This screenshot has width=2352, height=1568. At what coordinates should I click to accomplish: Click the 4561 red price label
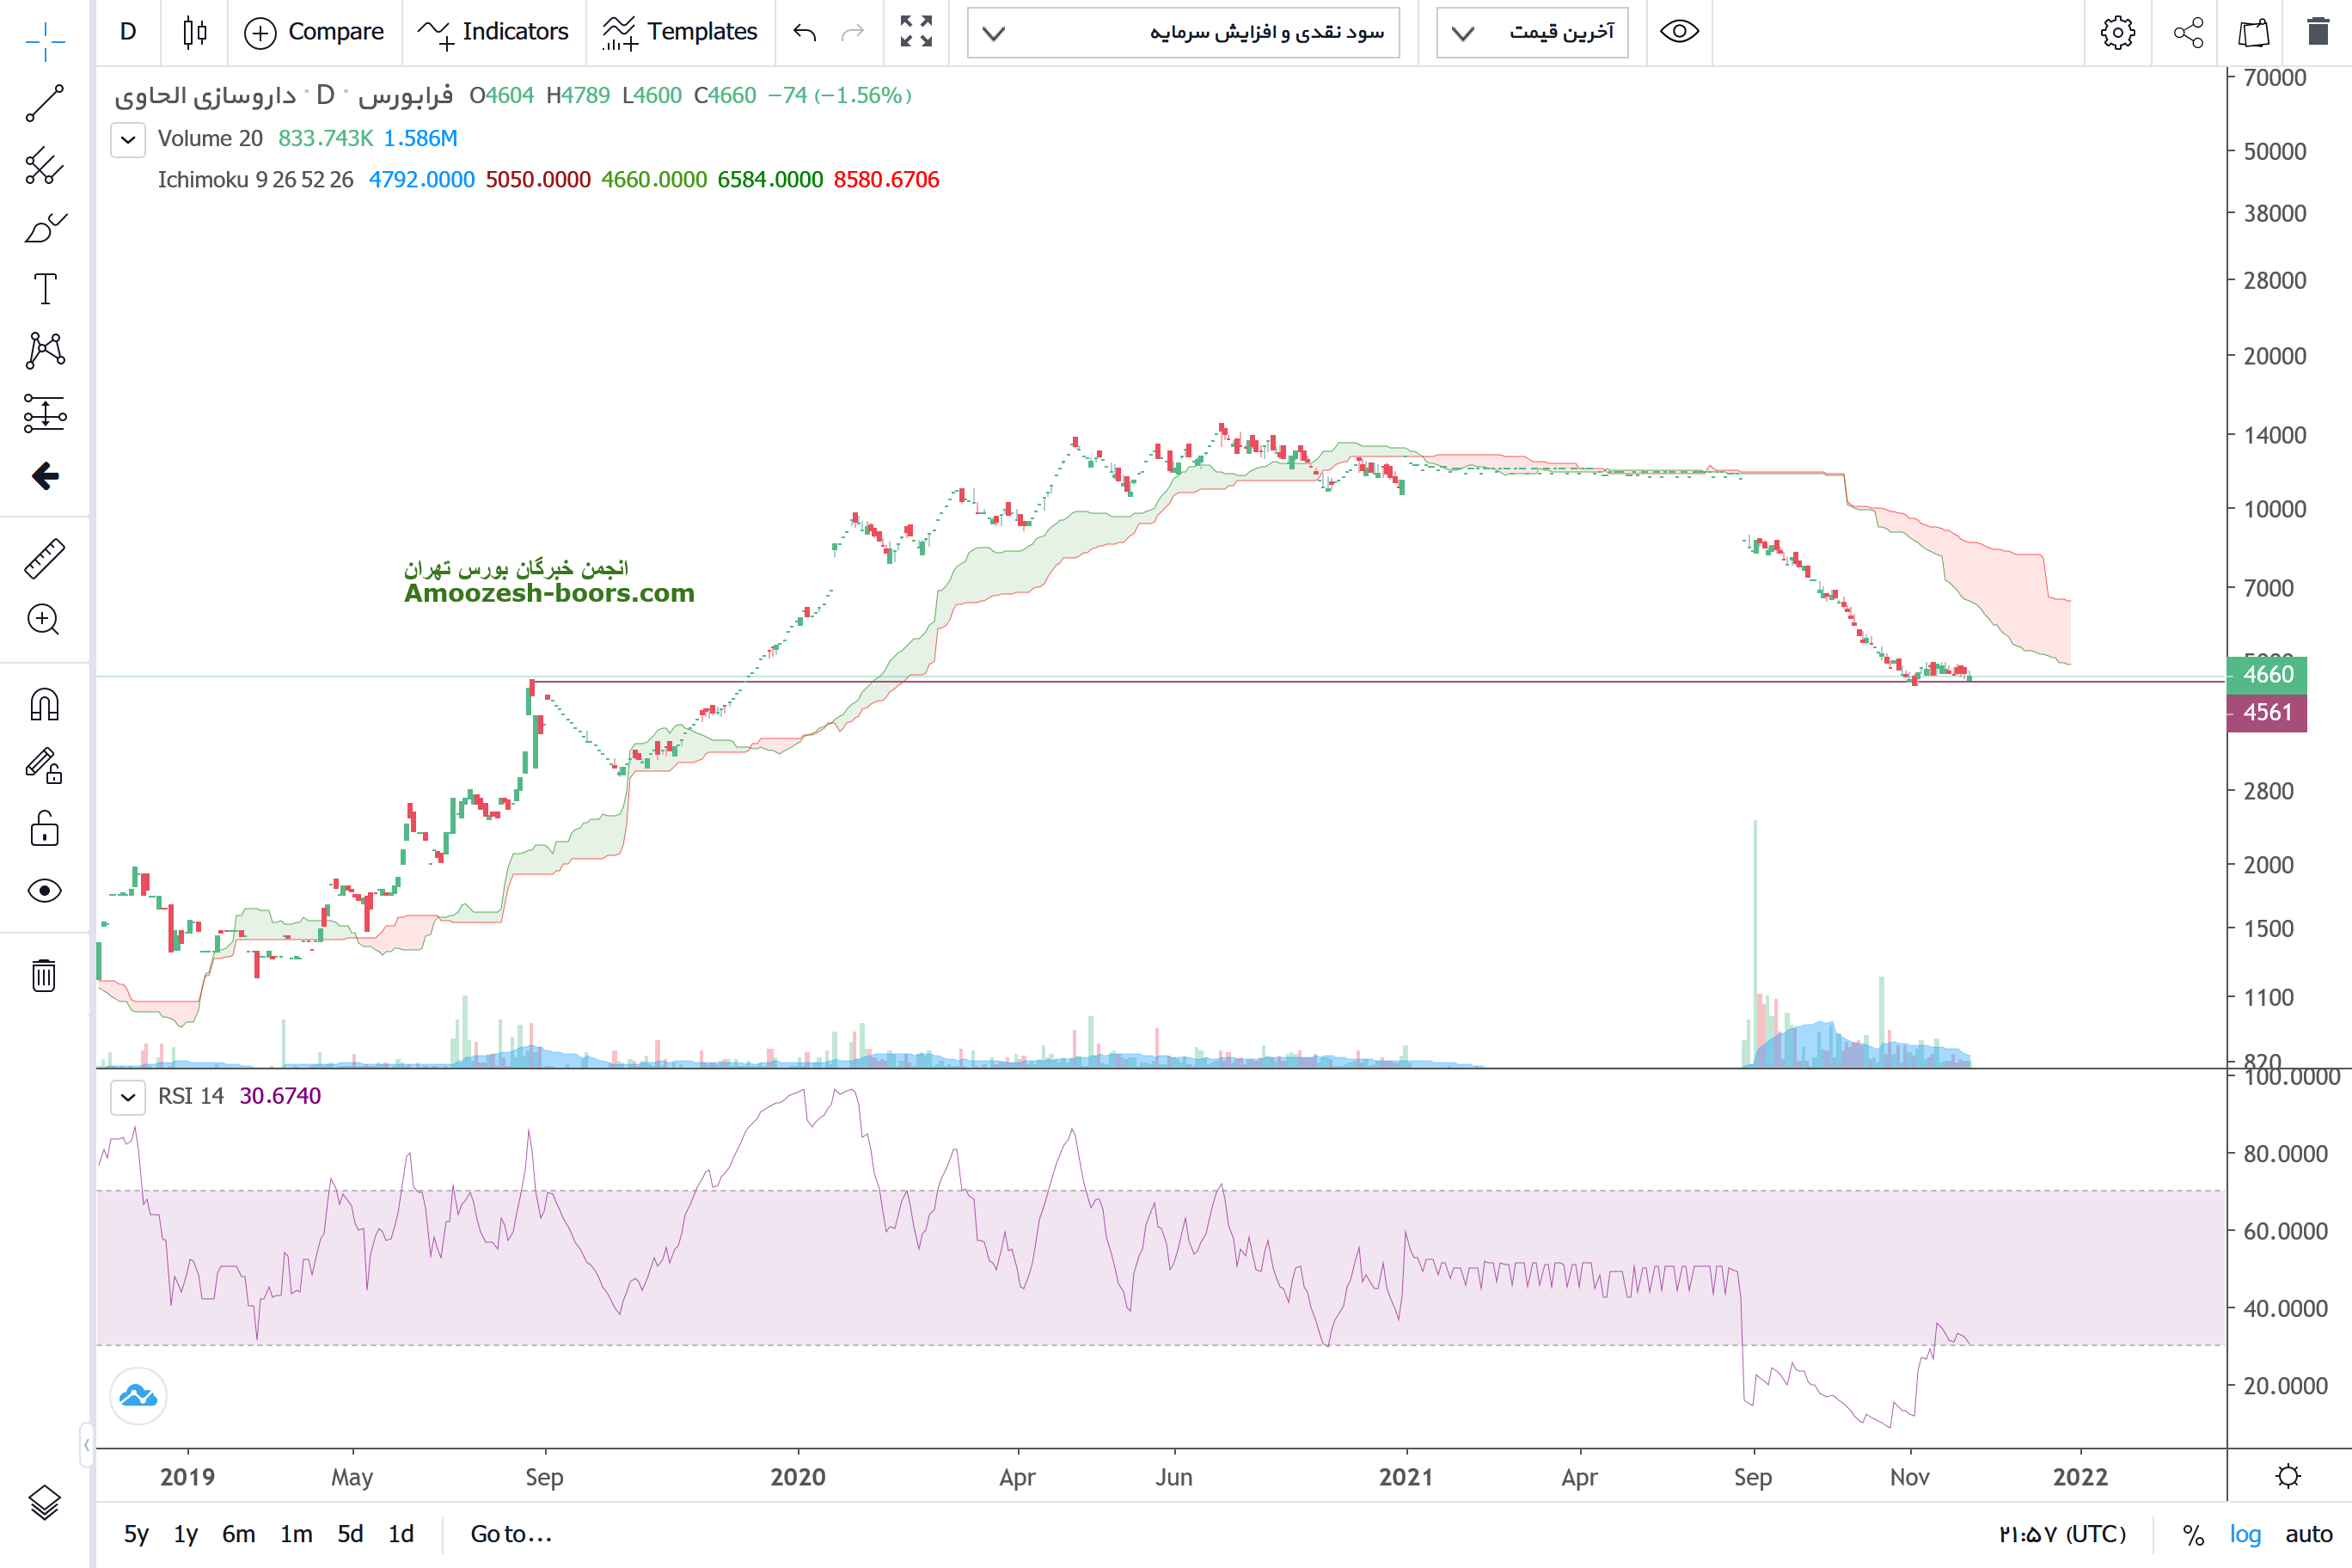(x=2266, y=713)
